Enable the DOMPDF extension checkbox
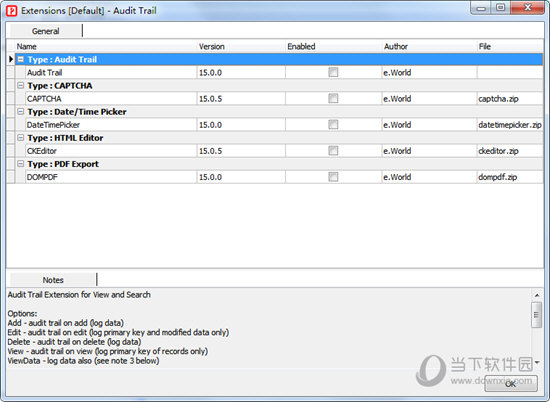Image resolution: width=550 pixels, height=402 pixels. pos(333,177)
